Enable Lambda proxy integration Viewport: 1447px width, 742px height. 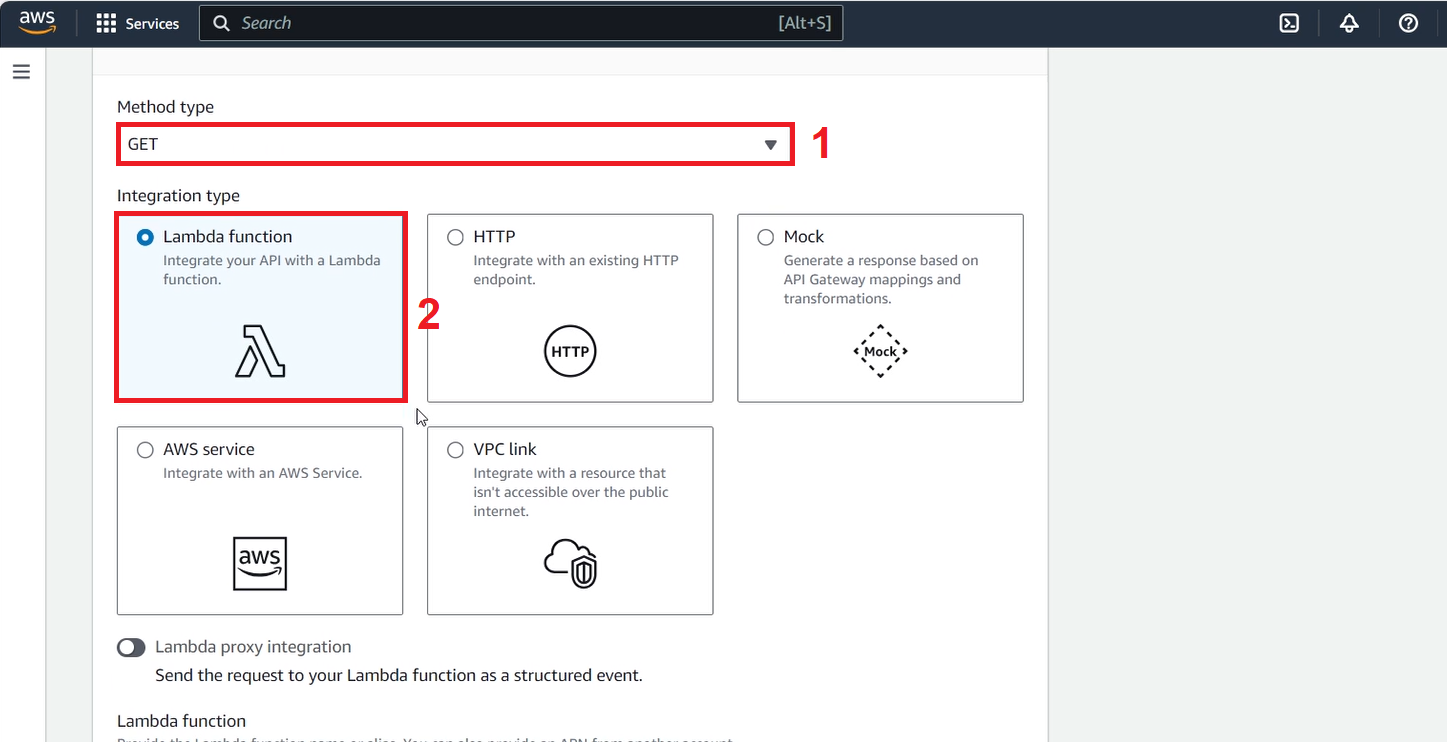131,647
